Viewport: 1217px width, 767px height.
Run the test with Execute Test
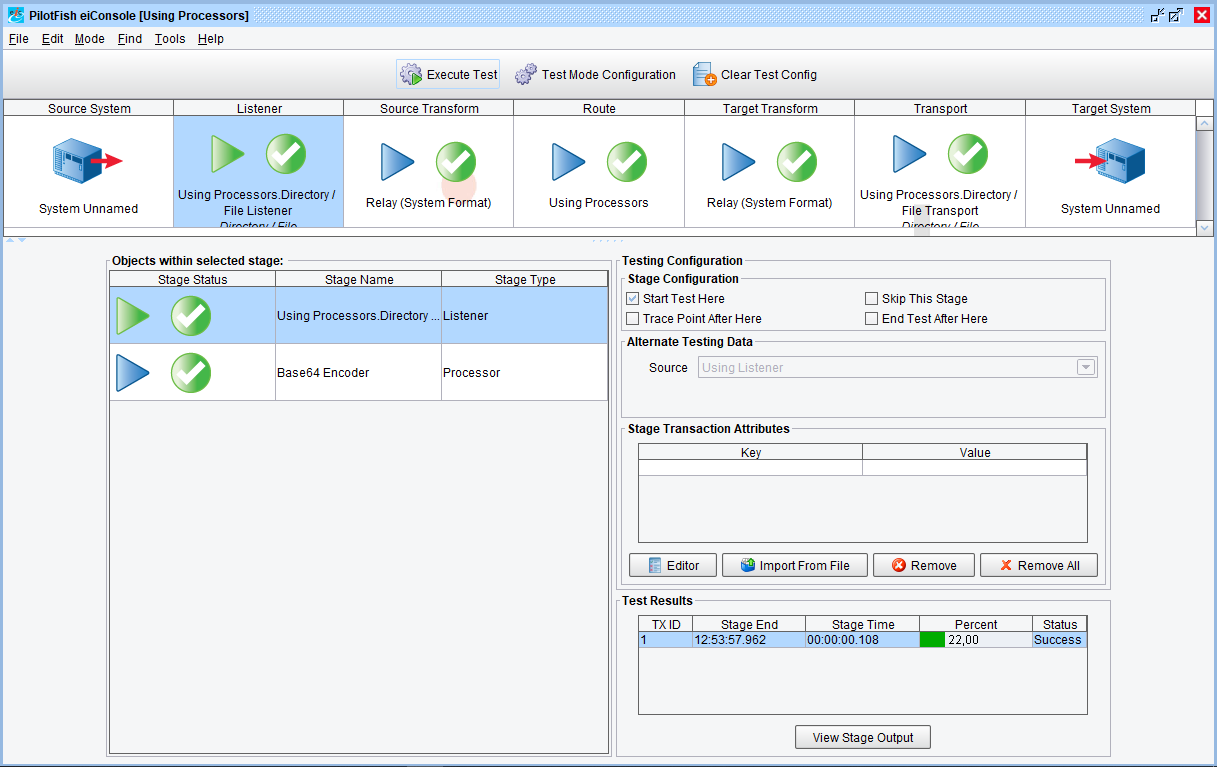tap(448, 75)
